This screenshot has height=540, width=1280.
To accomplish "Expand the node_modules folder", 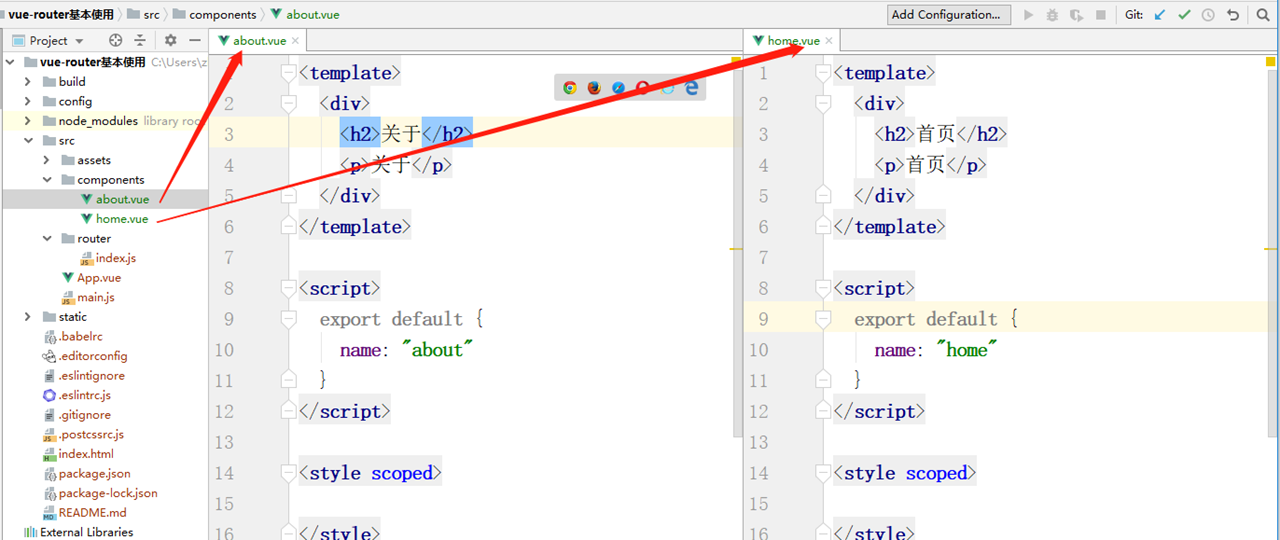I will click(28, 121).
